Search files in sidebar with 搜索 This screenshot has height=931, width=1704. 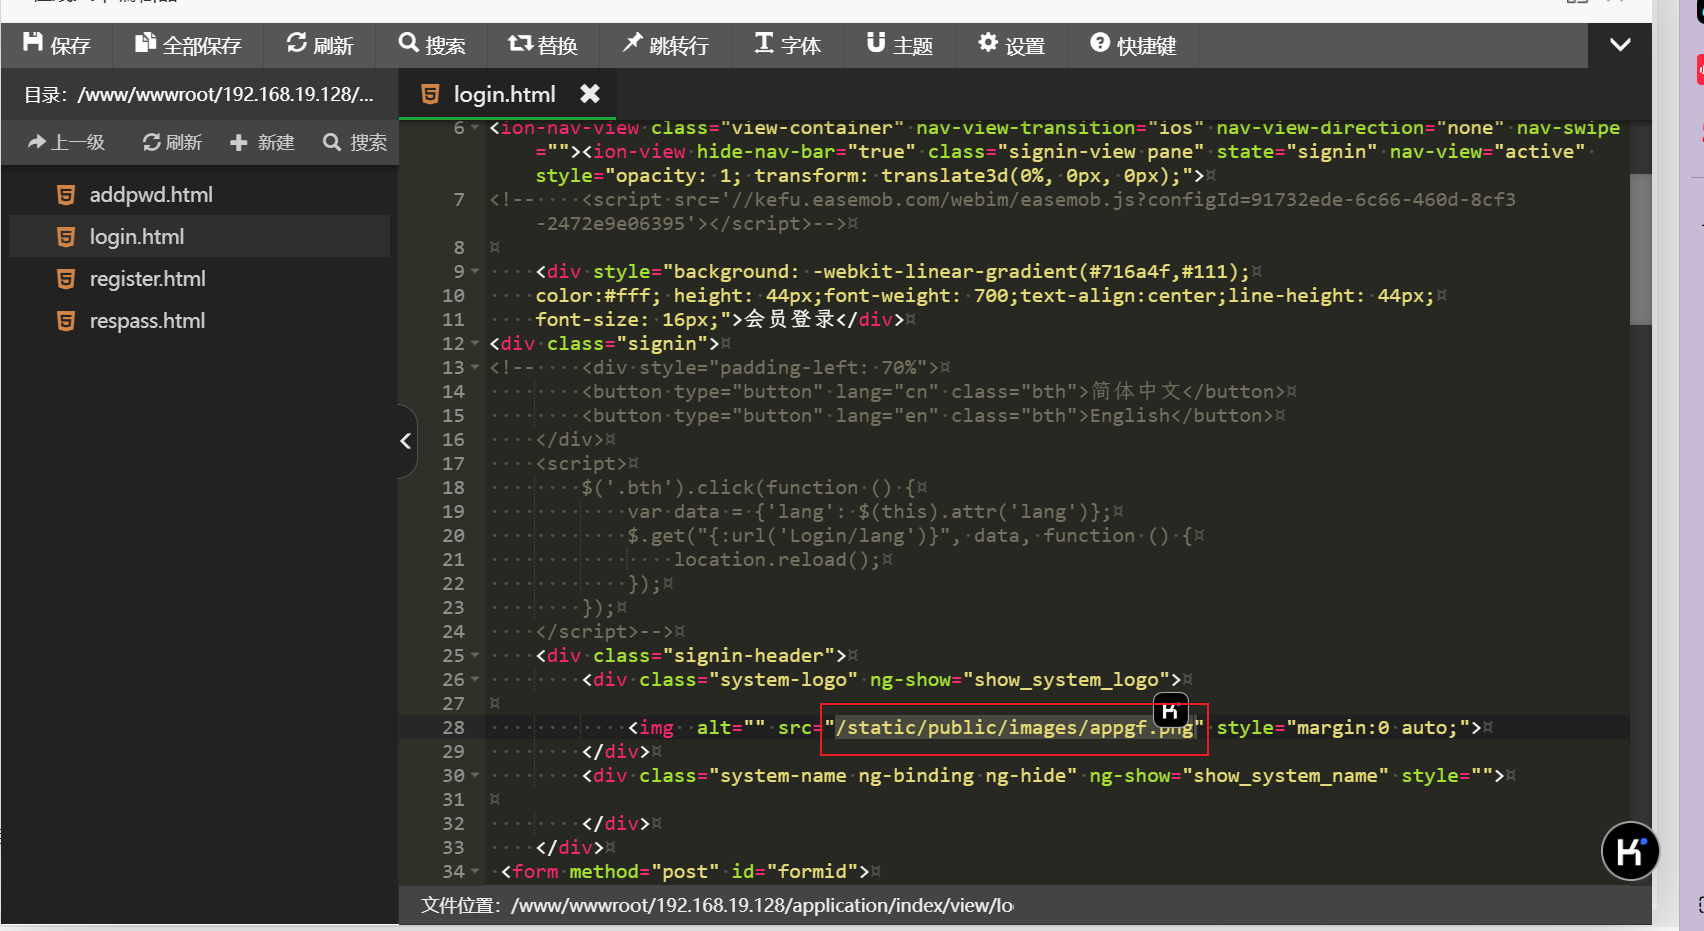354,142
